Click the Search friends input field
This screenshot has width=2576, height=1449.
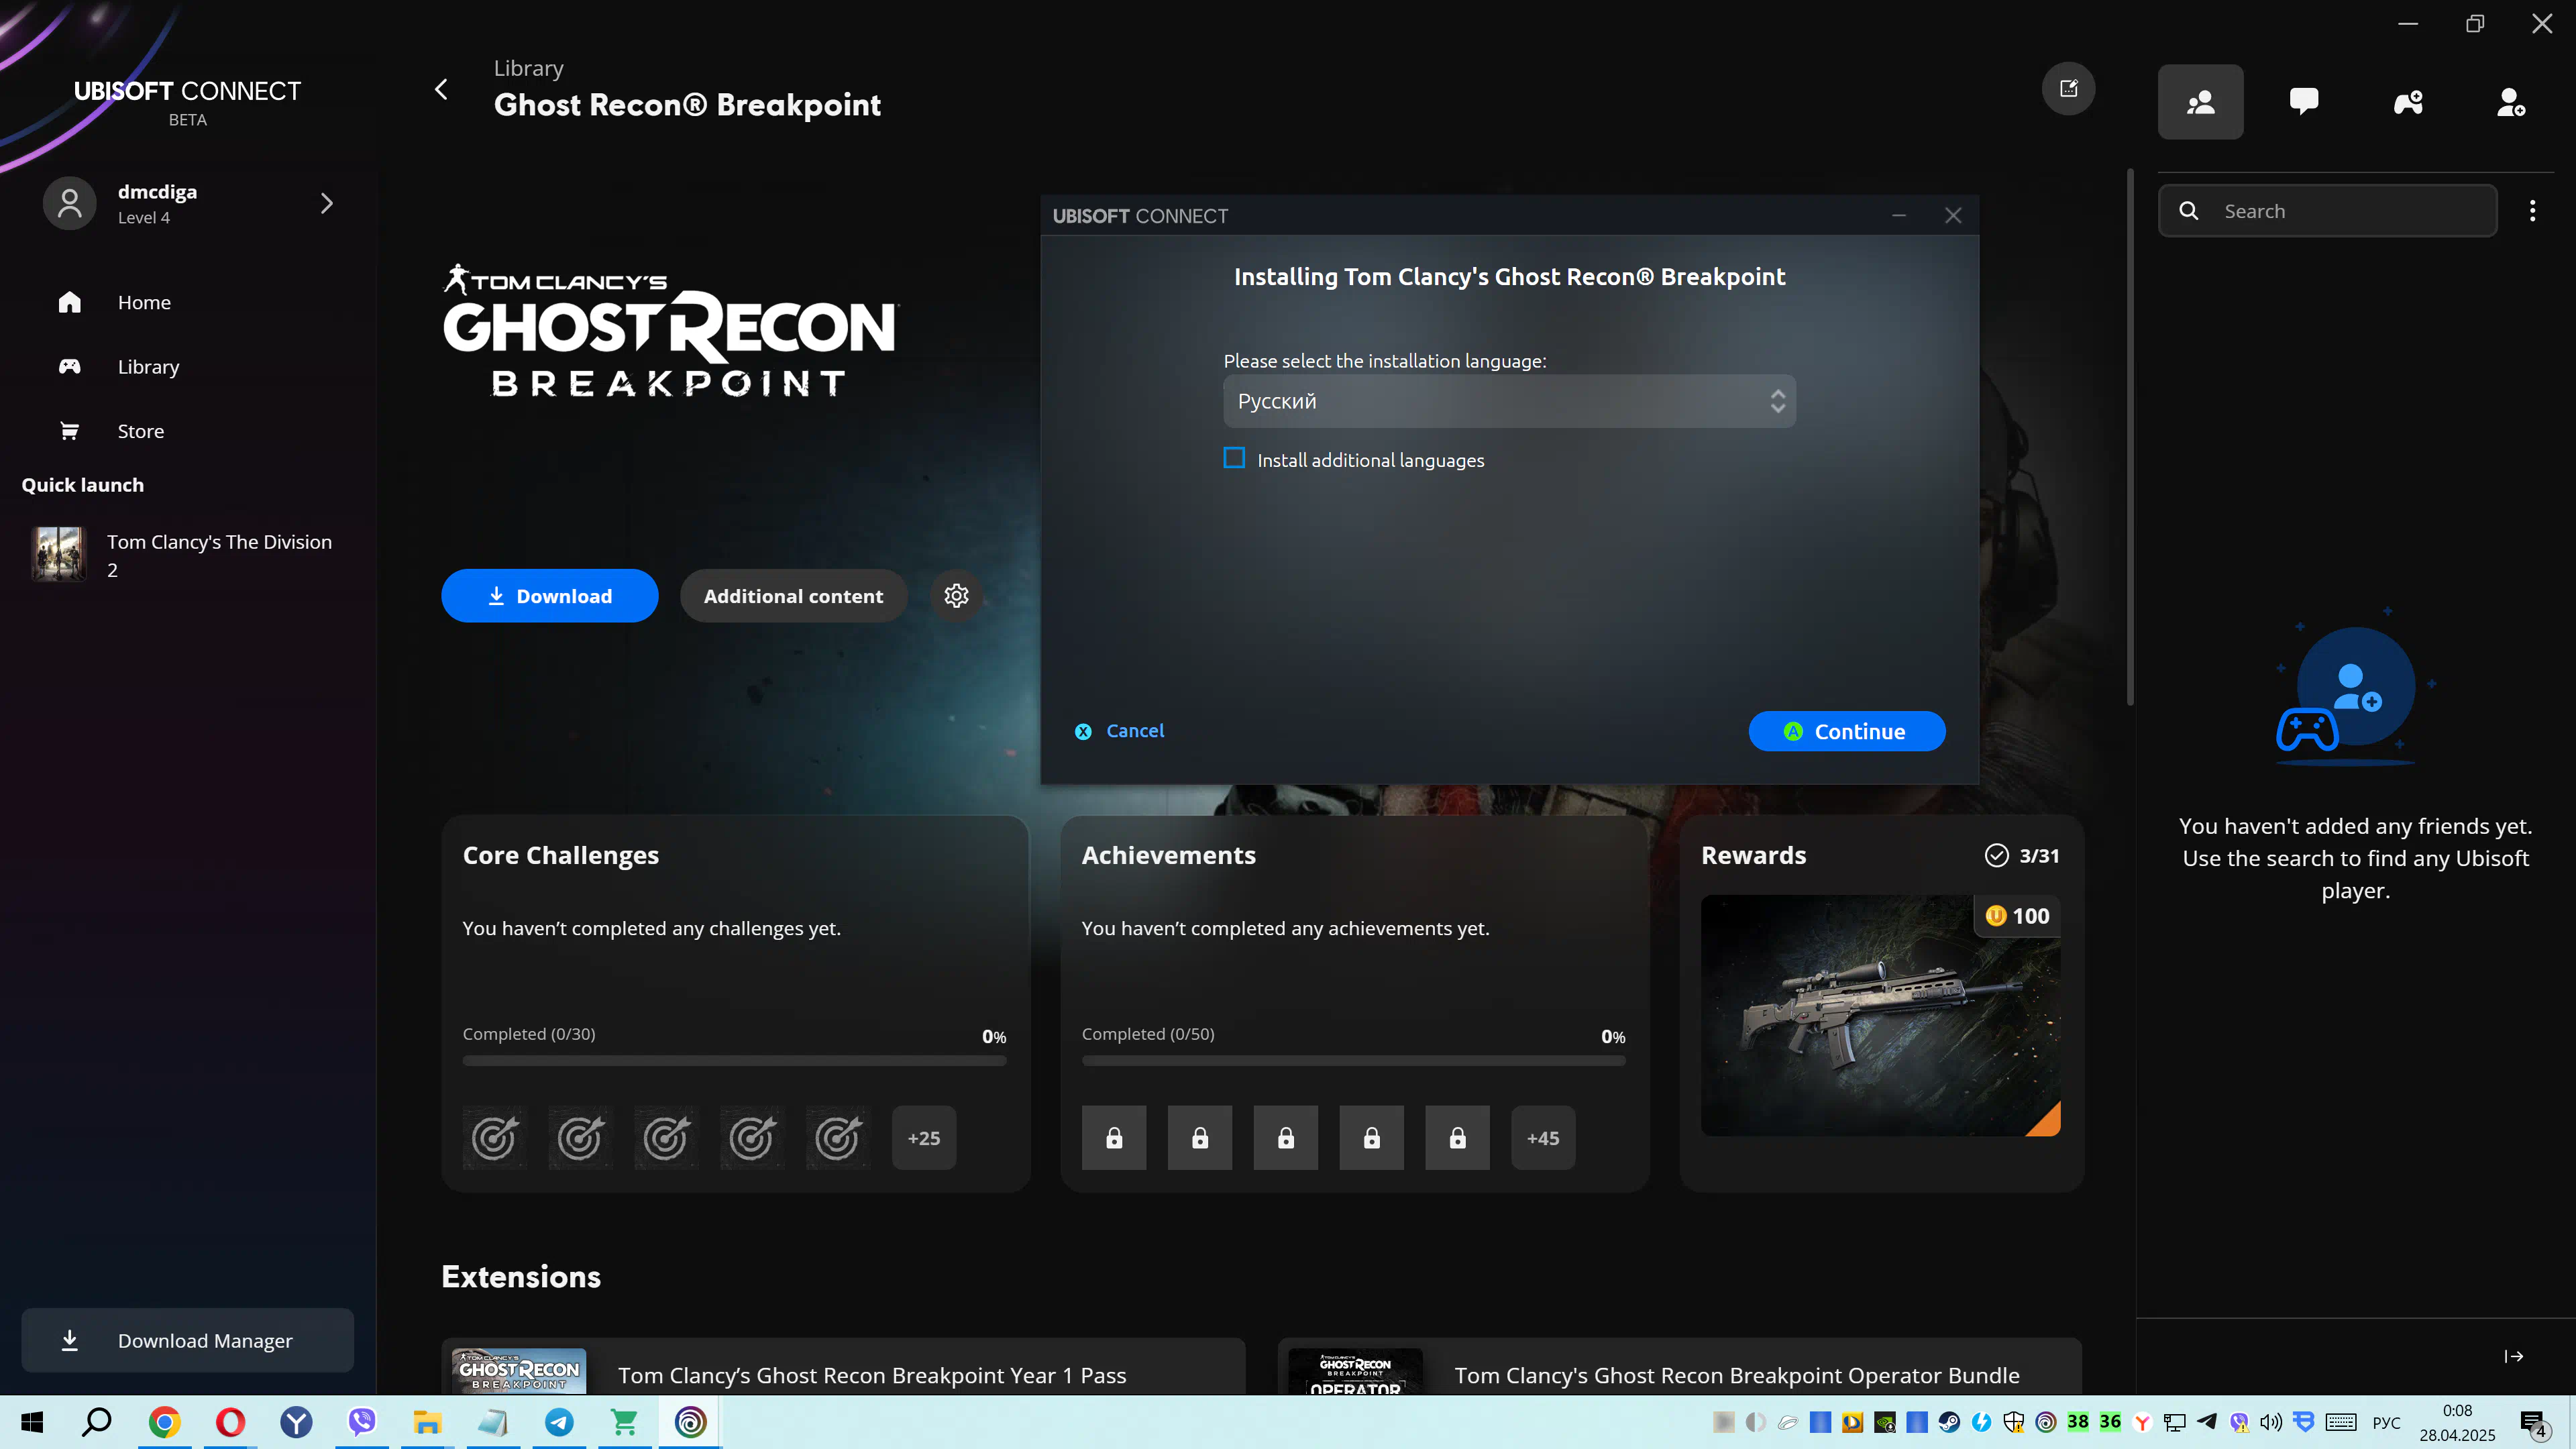tap(2327, 211)
